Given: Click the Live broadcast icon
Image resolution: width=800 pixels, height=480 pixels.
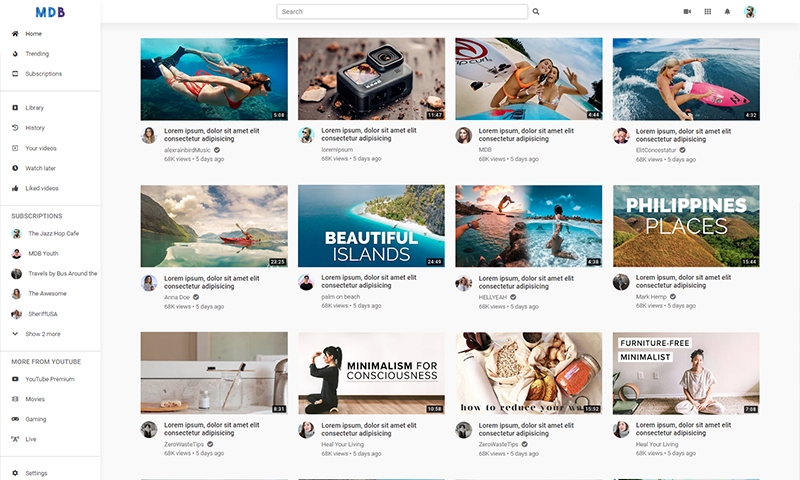Looking at the screenshot, I should 15,439.
